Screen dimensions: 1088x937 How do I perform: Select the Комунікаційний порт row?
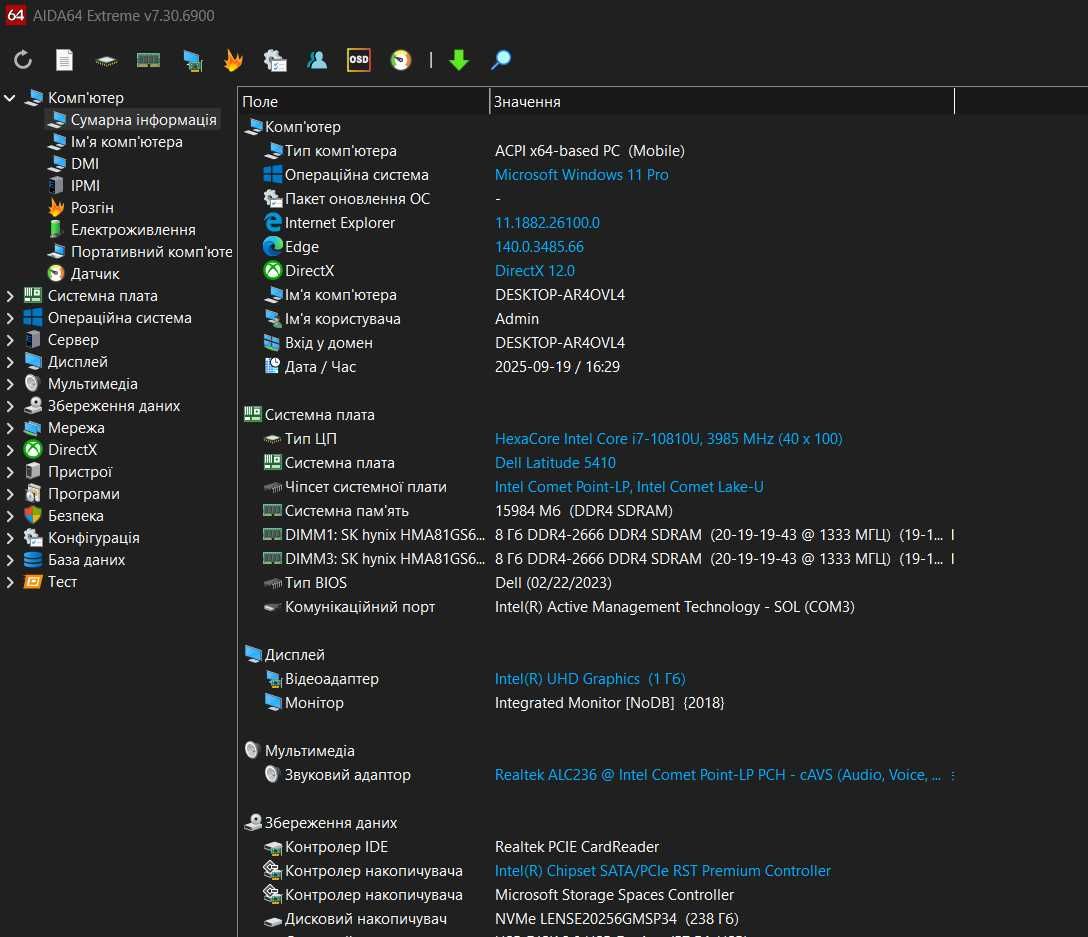click(x=597, y=607)
